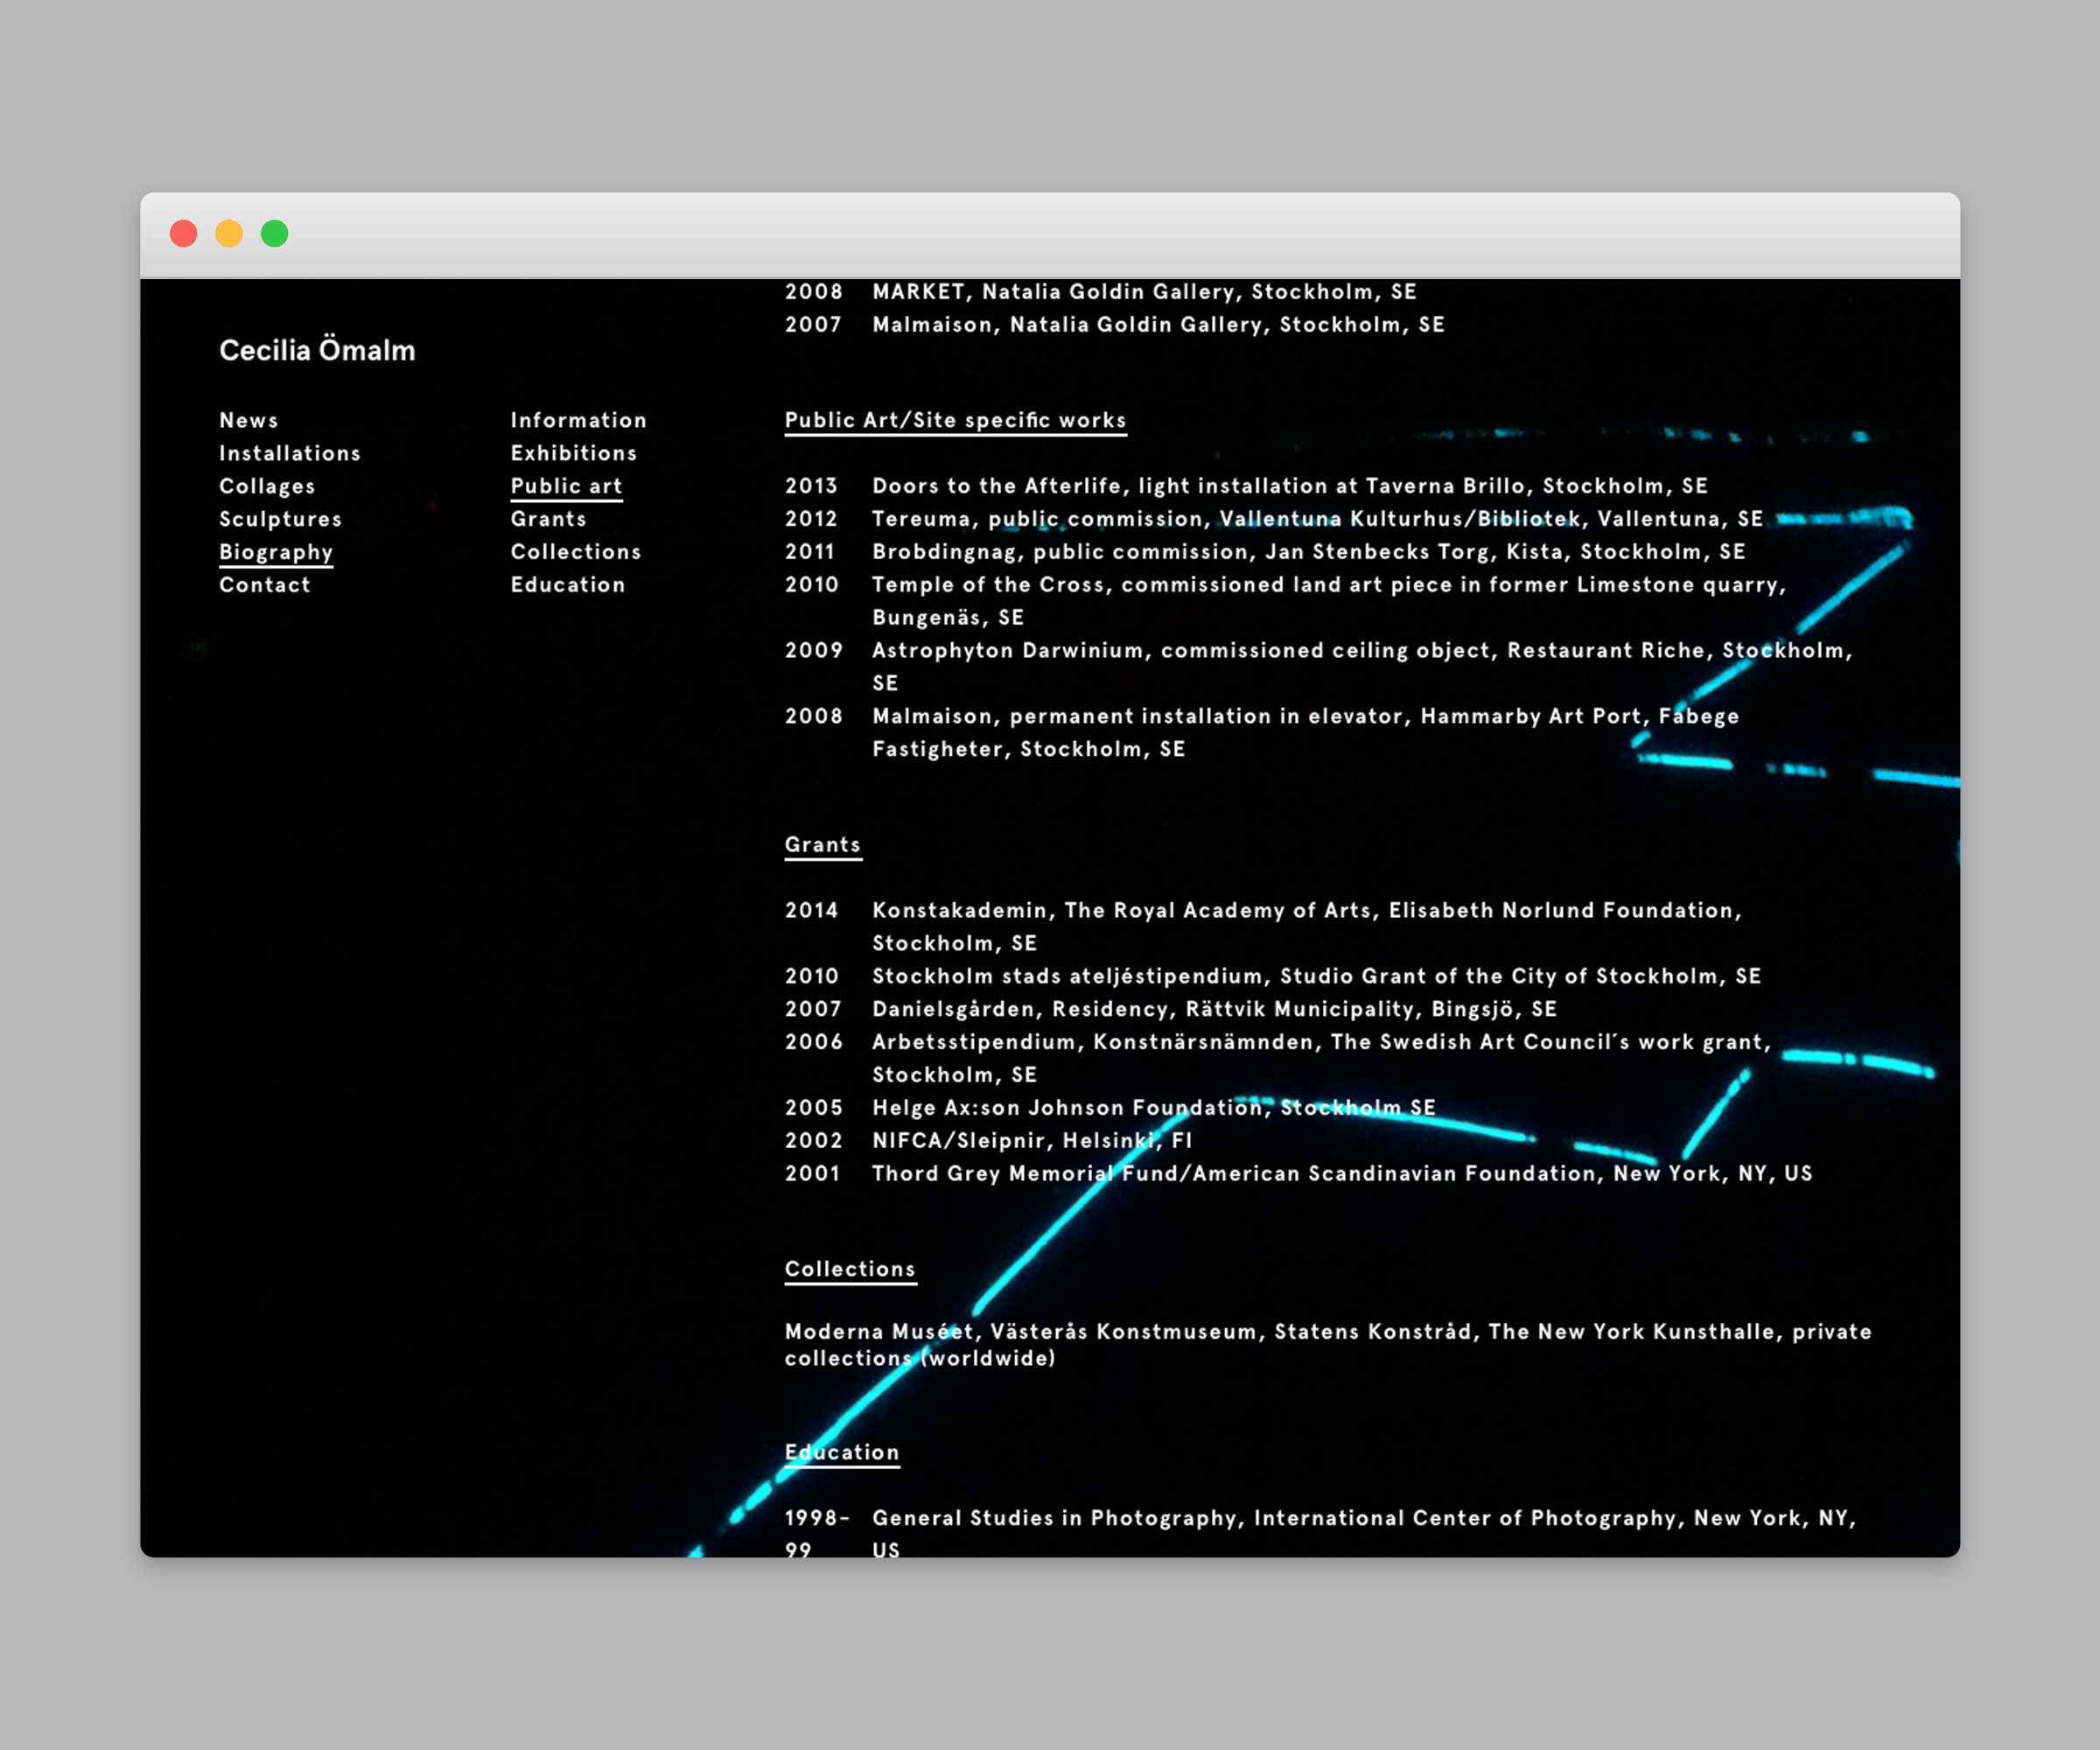This screenshot has width=2100, height=1750.
Task: Select the 2009 Astrophyton Darwinium entry
Action: pos(1319,667)
